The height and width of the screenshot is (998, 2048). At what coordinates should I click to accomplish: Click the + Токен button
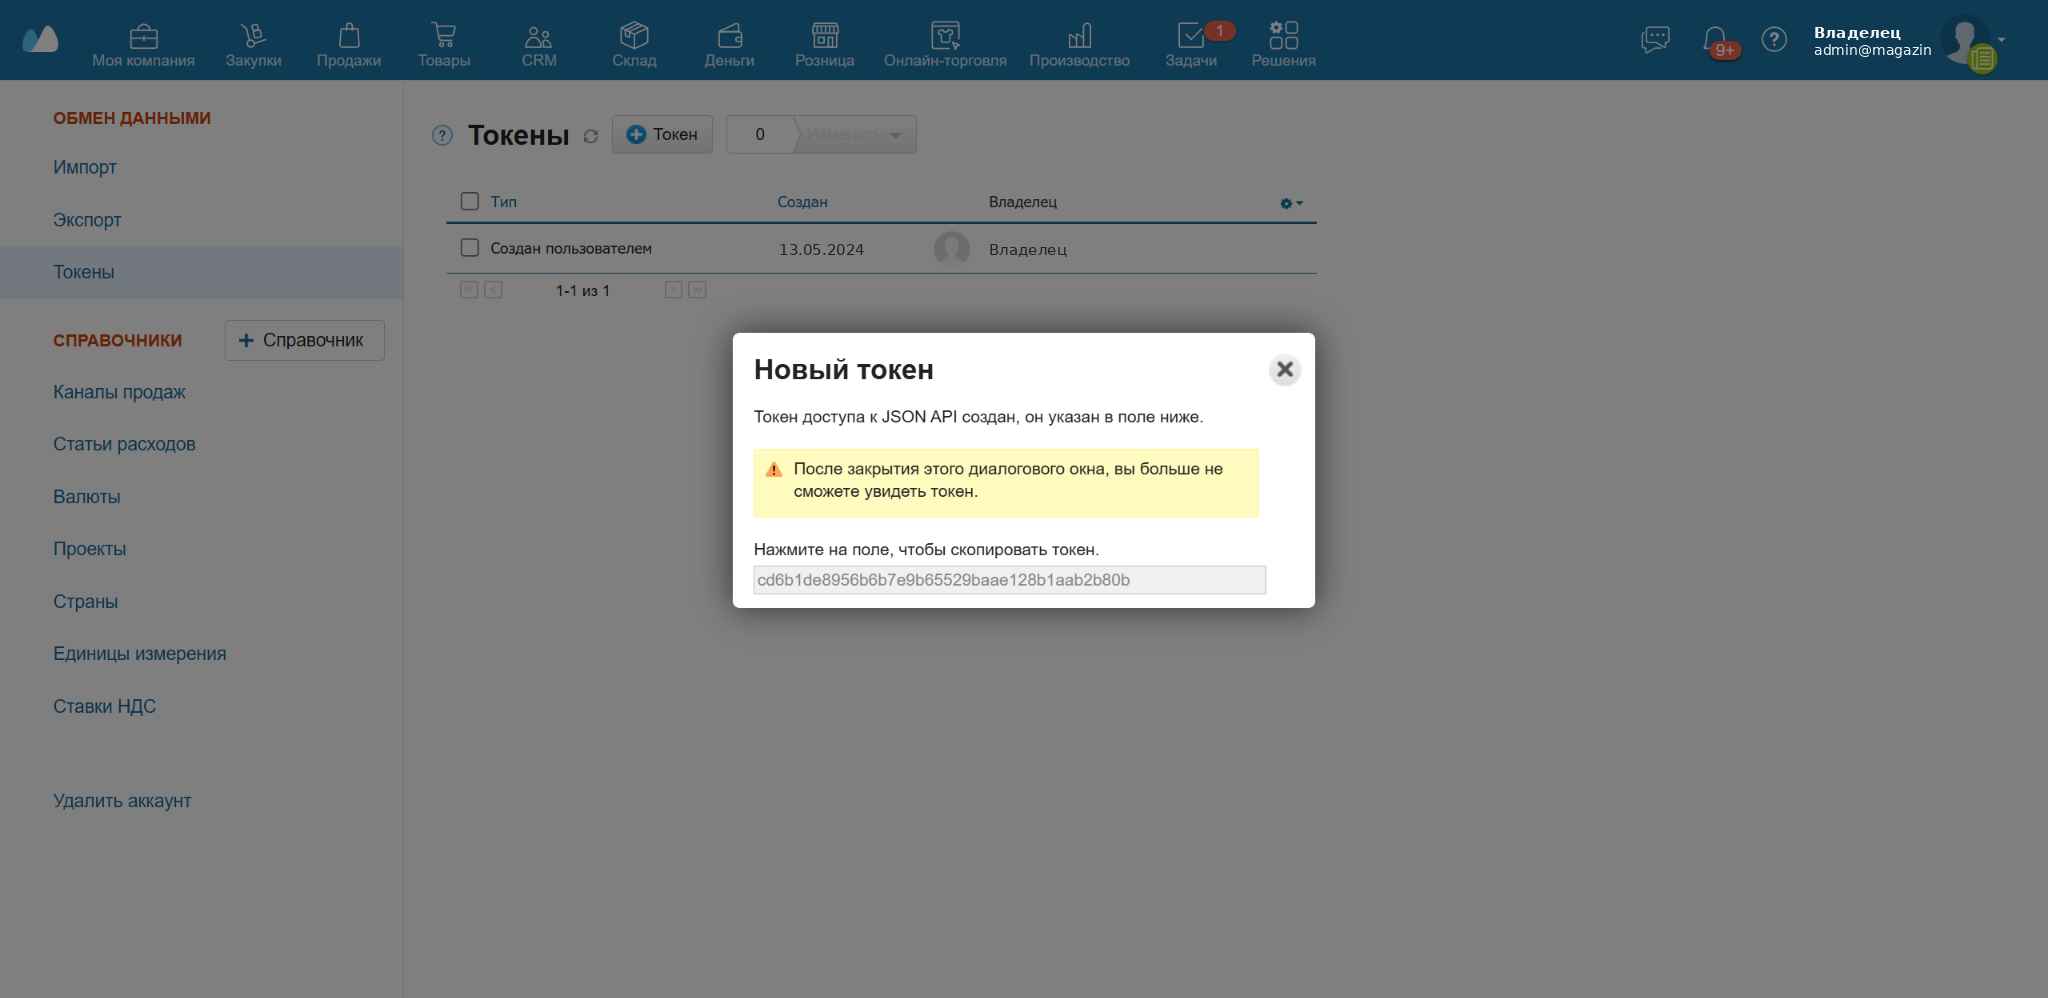pos(662,134)
